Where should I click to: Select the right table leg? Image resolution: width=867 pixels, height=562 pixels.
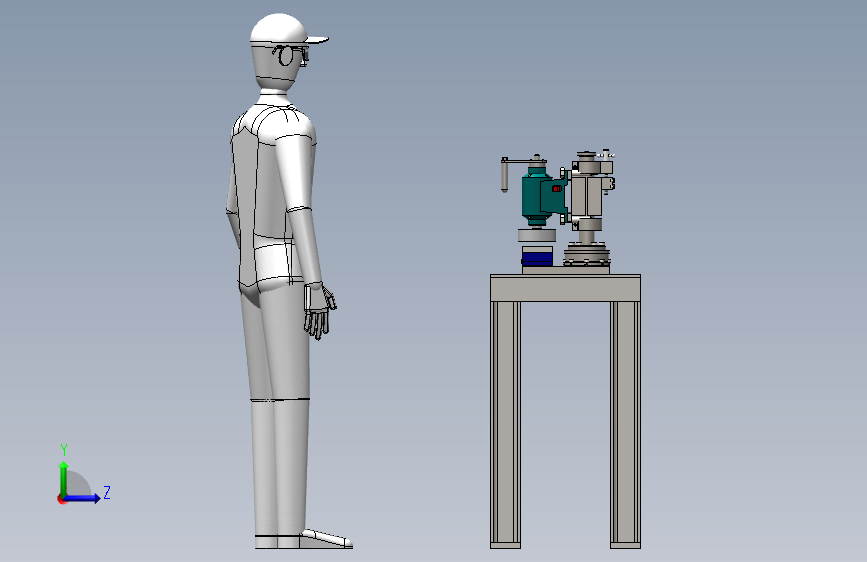point(625,425)
